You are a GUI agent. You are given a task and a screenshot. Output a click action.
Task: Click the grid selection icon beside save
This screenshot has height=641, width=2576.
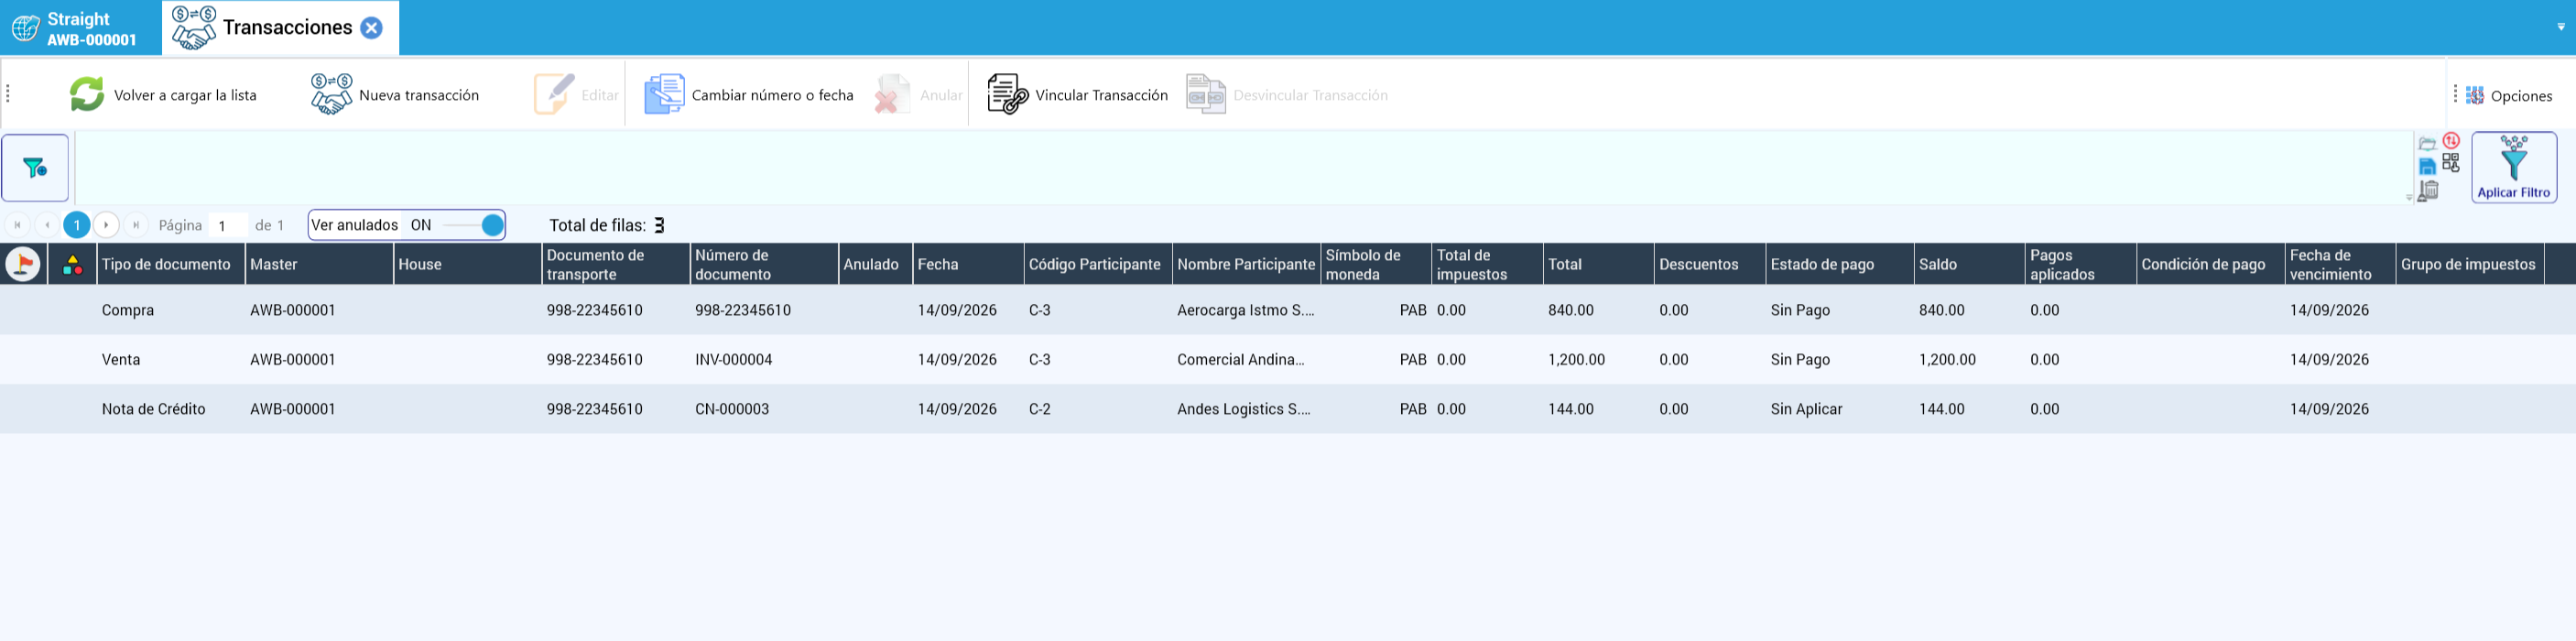2451,163
